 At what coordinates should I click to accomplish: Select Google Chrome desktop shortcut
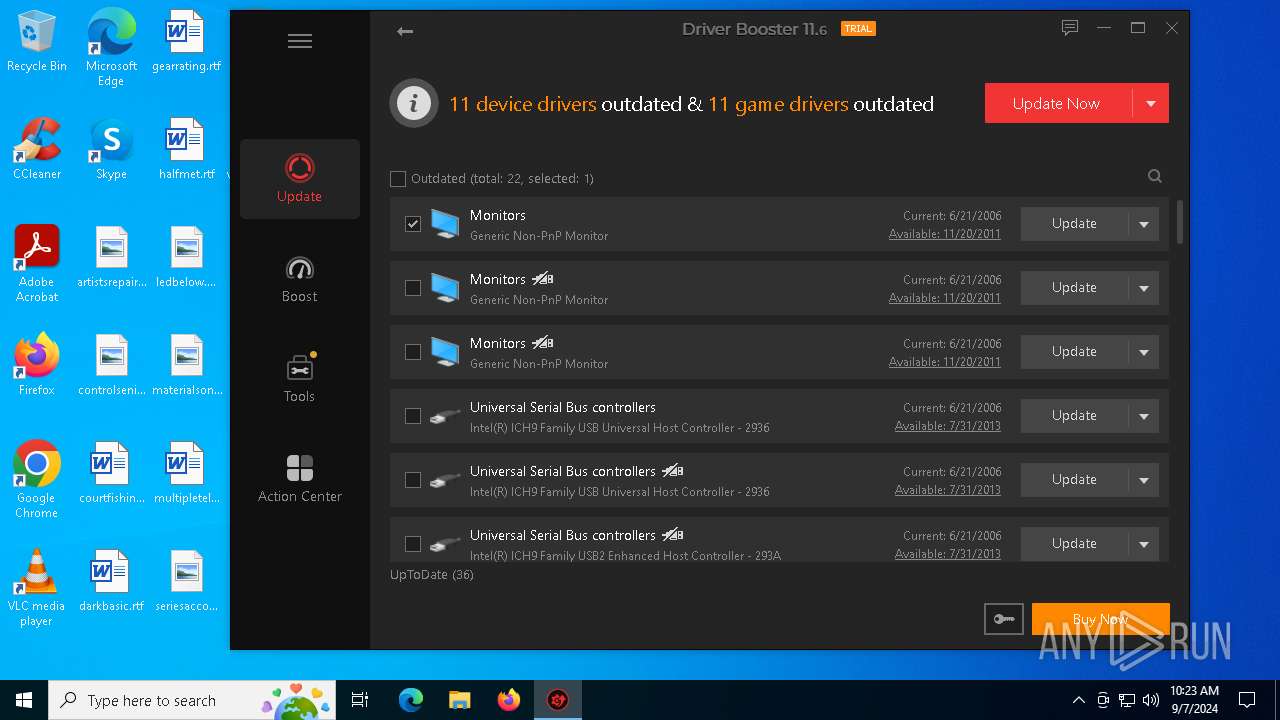tap(37, 479)
